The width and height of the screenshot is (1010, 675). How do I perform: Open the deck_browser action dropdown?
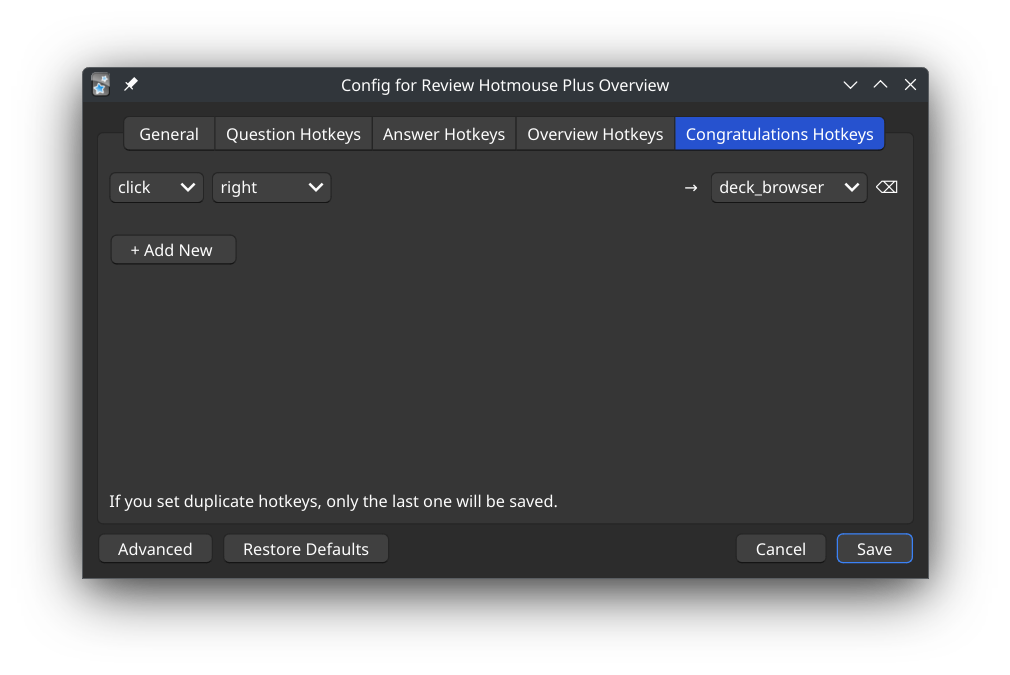pyautogui.click(x=788, y=188)
